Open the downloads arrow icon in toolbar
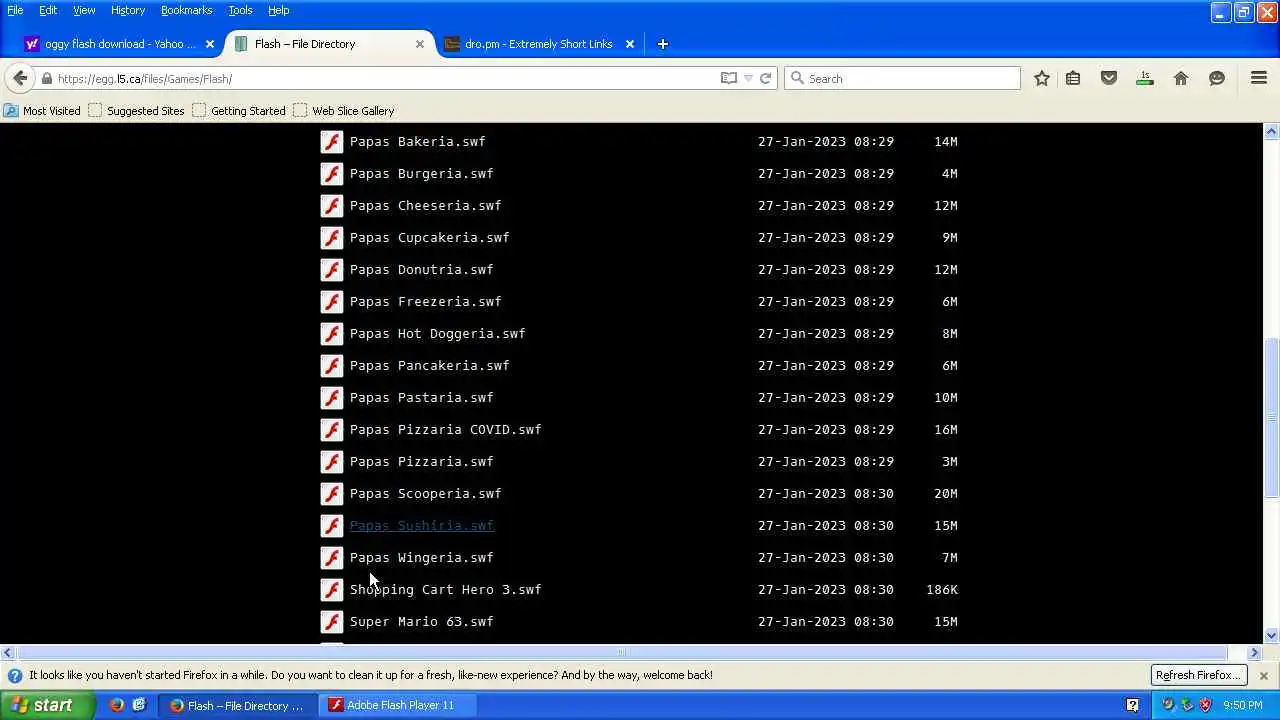The width and height of the screenshot is (1280, 720). [x=1145, y=78]
